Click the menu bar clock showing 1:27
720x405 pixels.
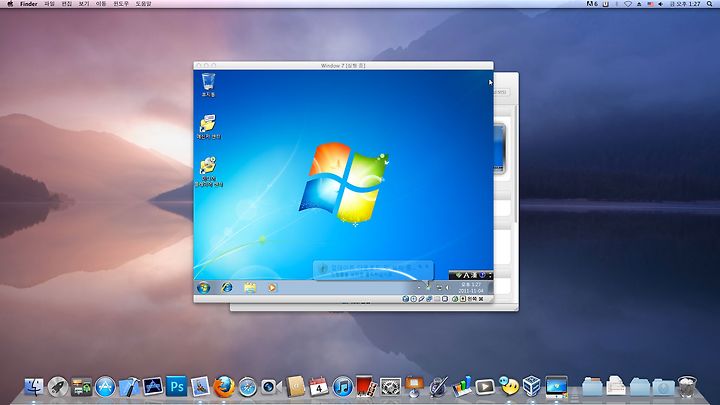point(685,4)
